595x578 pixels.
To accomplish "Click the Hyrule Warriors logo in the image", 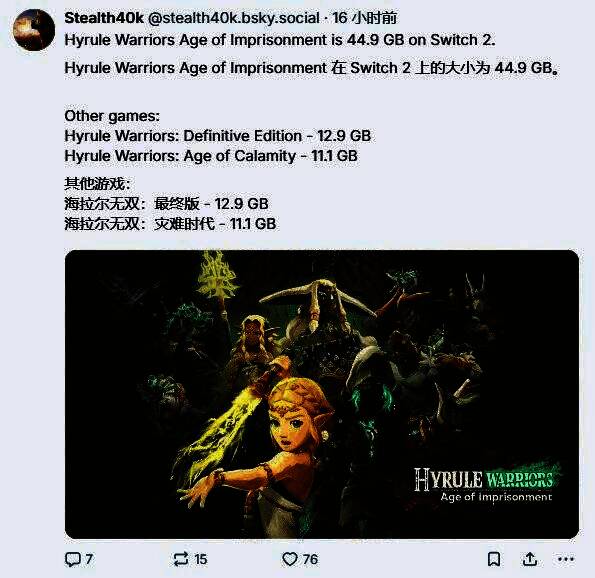I will pos(486,483).
